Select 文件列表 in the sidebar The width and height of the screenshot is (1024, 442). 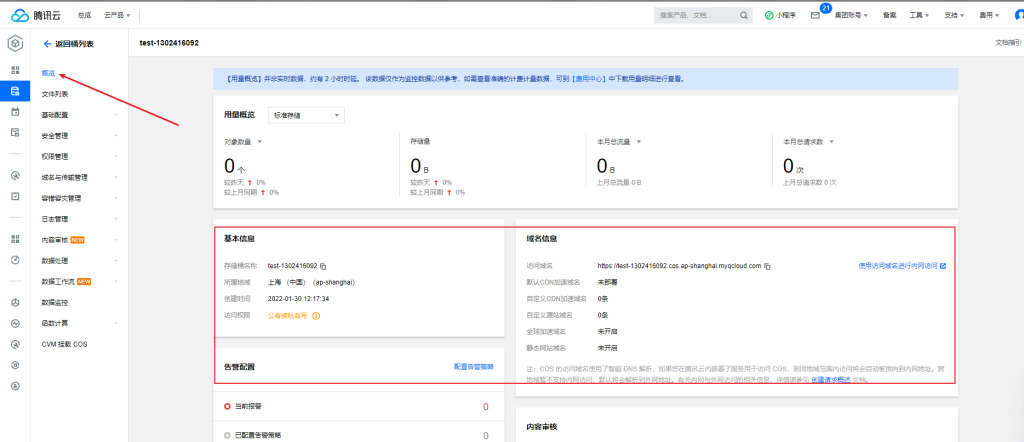point(55,93)
